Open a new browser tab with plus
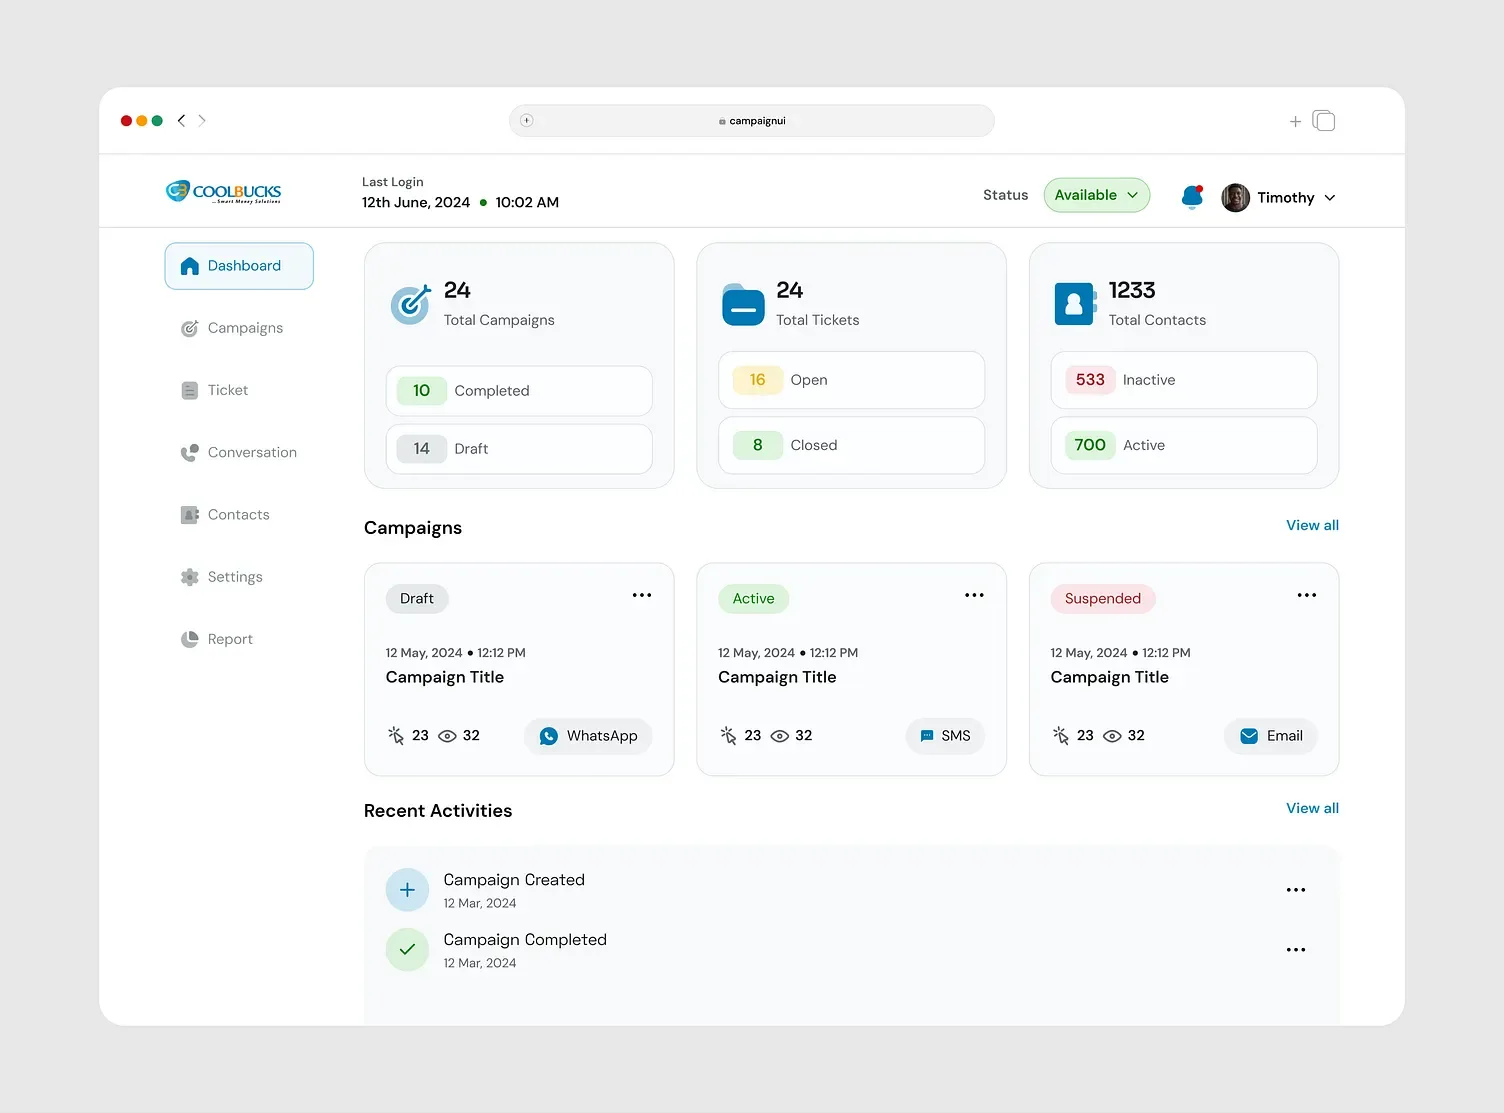The height and width of the screenshot is (1113, 1504). coord(1295,121)
